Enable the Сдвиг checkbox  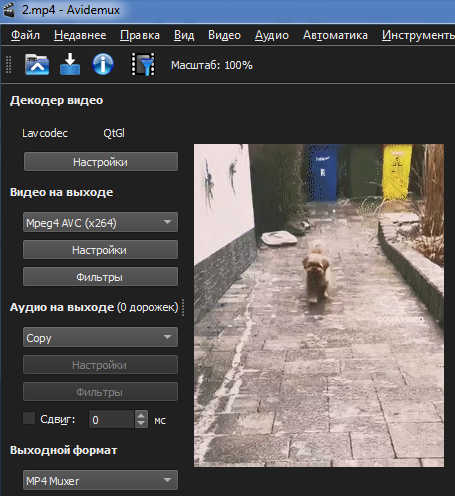click(29, 418)
